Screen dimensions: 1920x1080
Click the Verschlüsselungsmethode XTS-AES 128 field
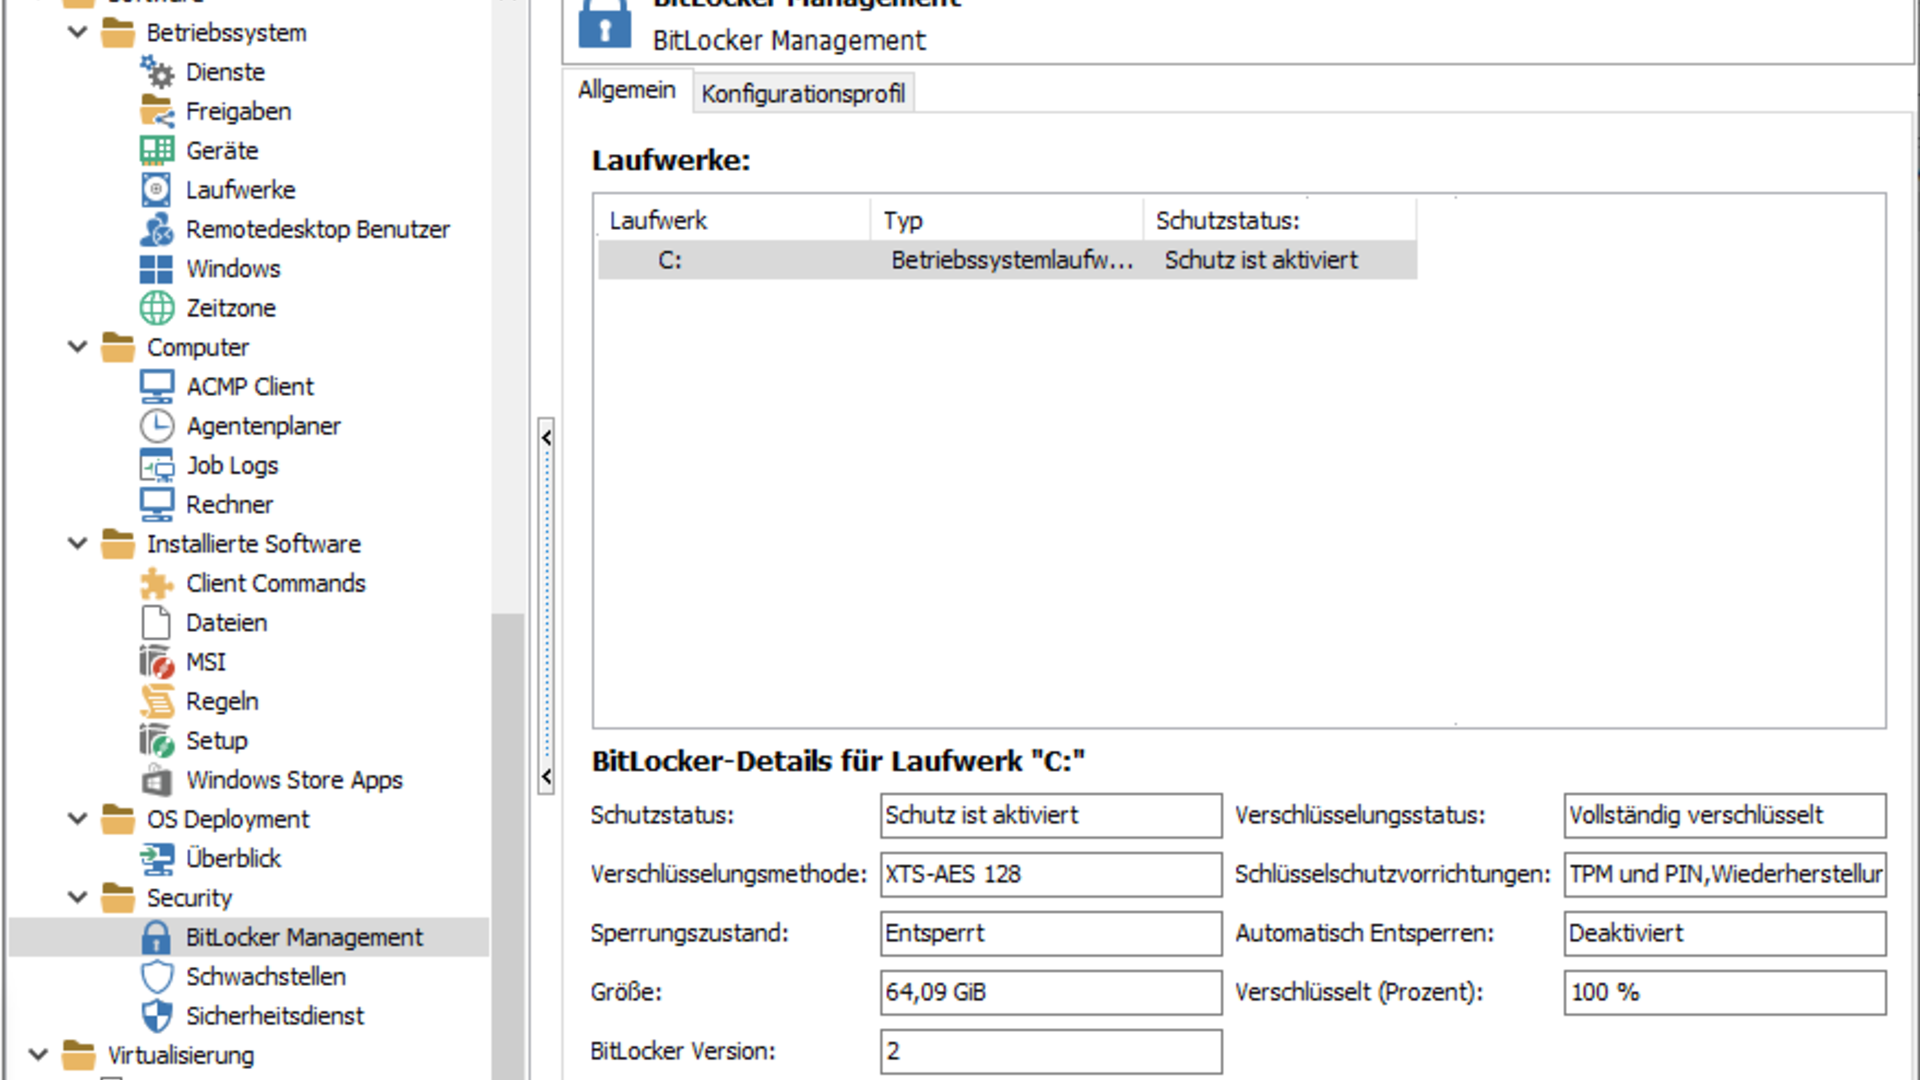click(x=1051, y=874)
